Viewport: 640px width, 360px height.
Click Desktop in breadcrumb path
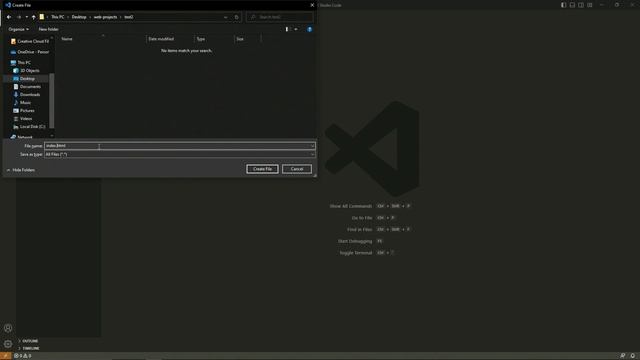[79, 17]
